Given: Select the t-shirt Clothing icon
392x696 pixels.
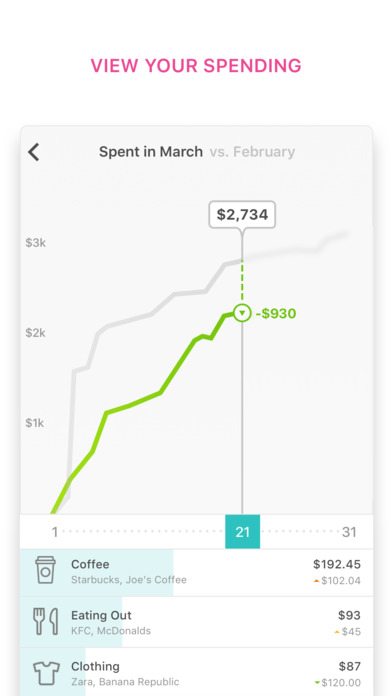Looking at the screenshot, I should click(46, 673).
